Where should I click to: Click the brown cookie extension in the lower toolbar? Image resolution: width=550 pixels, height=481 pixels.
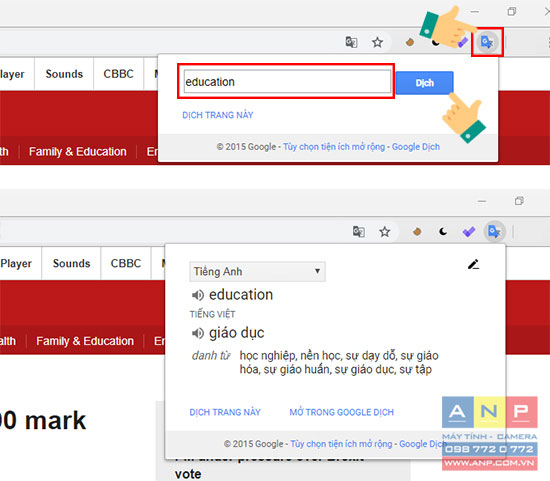[x=417, y=232]
